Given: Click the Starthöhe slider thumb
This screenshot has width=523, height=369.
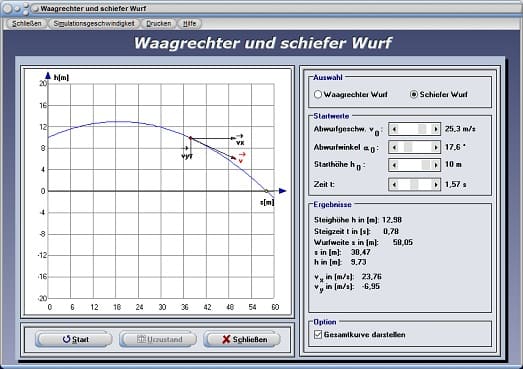Looking at the screenshot, I should pyautogui.click(x=426, y=164).
